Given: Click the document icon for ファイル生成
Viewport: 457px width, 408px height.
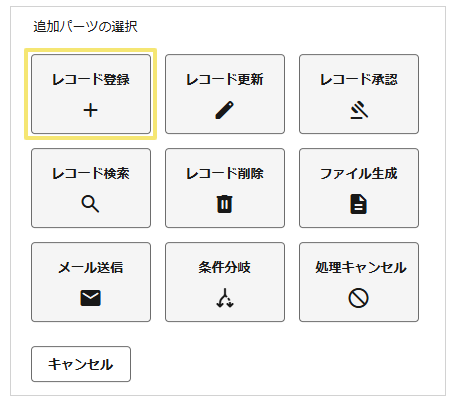Looking at the screenshot, I should 359,204.
